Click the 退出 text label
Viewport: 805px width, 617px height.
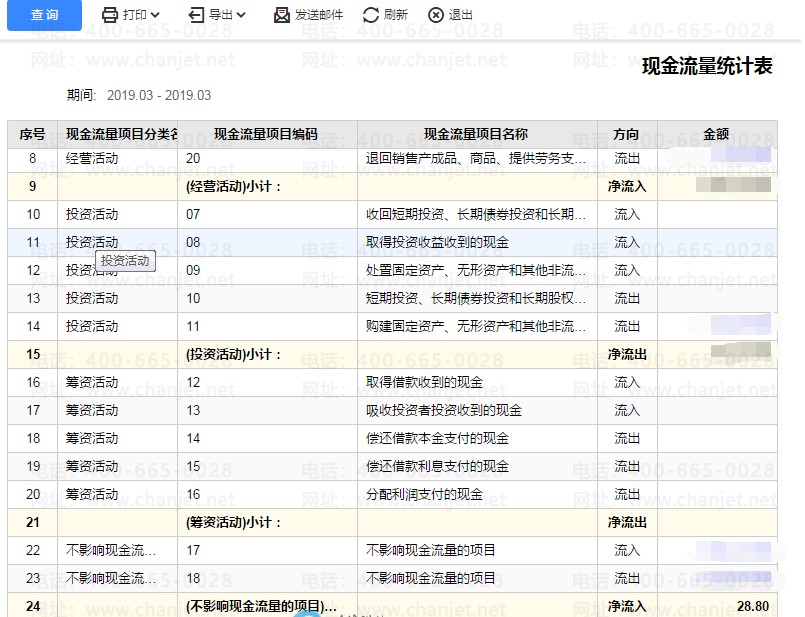461,15
